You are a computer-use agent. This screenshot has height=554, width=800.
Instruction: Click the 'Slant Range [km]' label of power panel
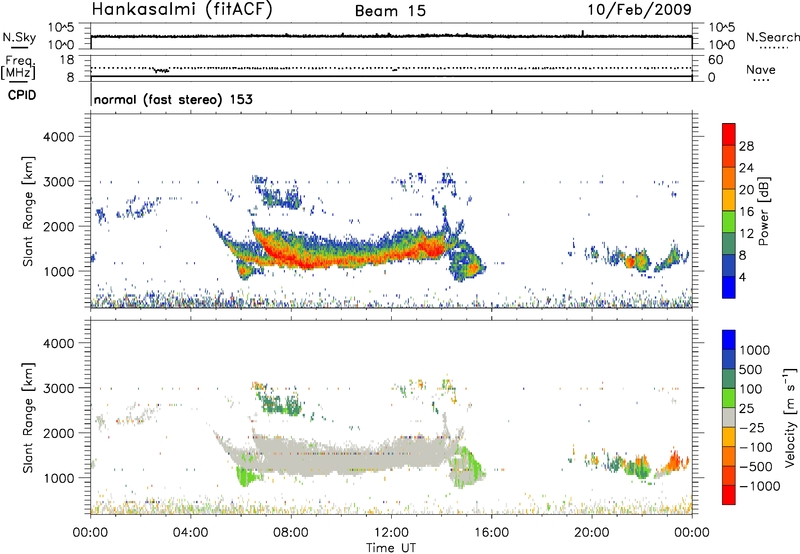click(x=29, y=211)
